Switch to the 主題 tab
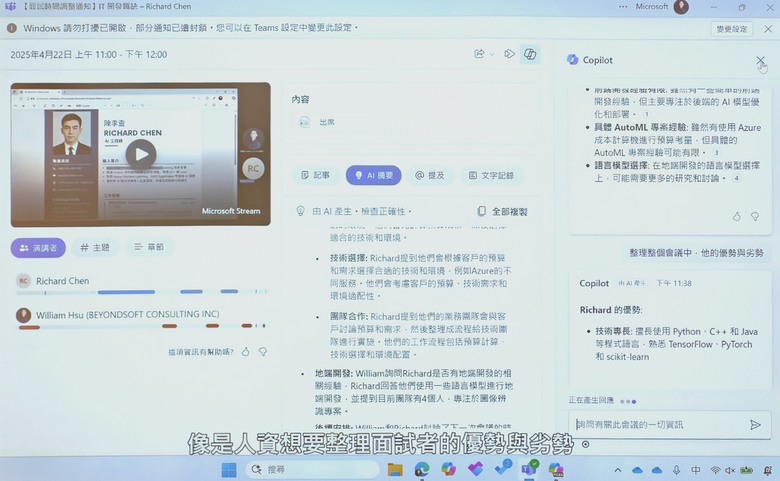Image resolution: width=780 pixels, height=481 pixels. 95,247
